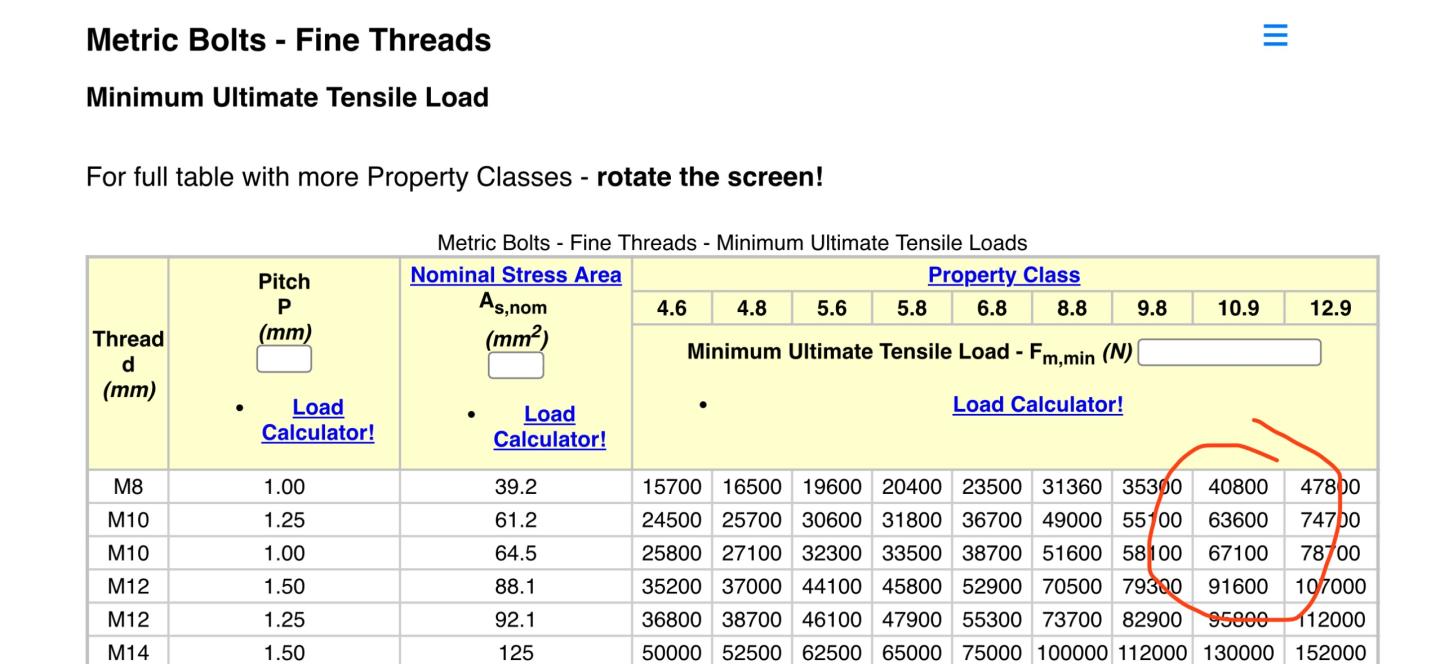Open the hamburger menu icon
1440x664 pixels.
tap(1275, 36)
